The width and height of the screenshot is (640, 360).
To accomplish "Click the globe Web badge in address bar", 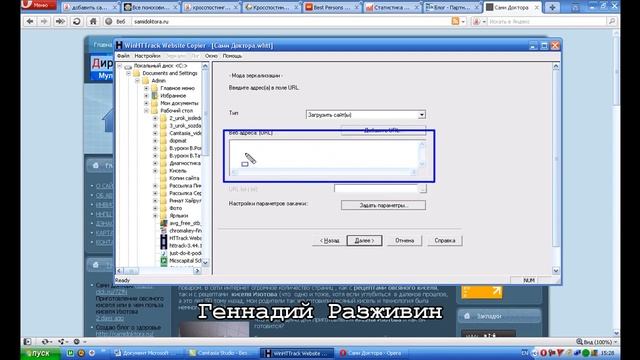I will point(109,22).
